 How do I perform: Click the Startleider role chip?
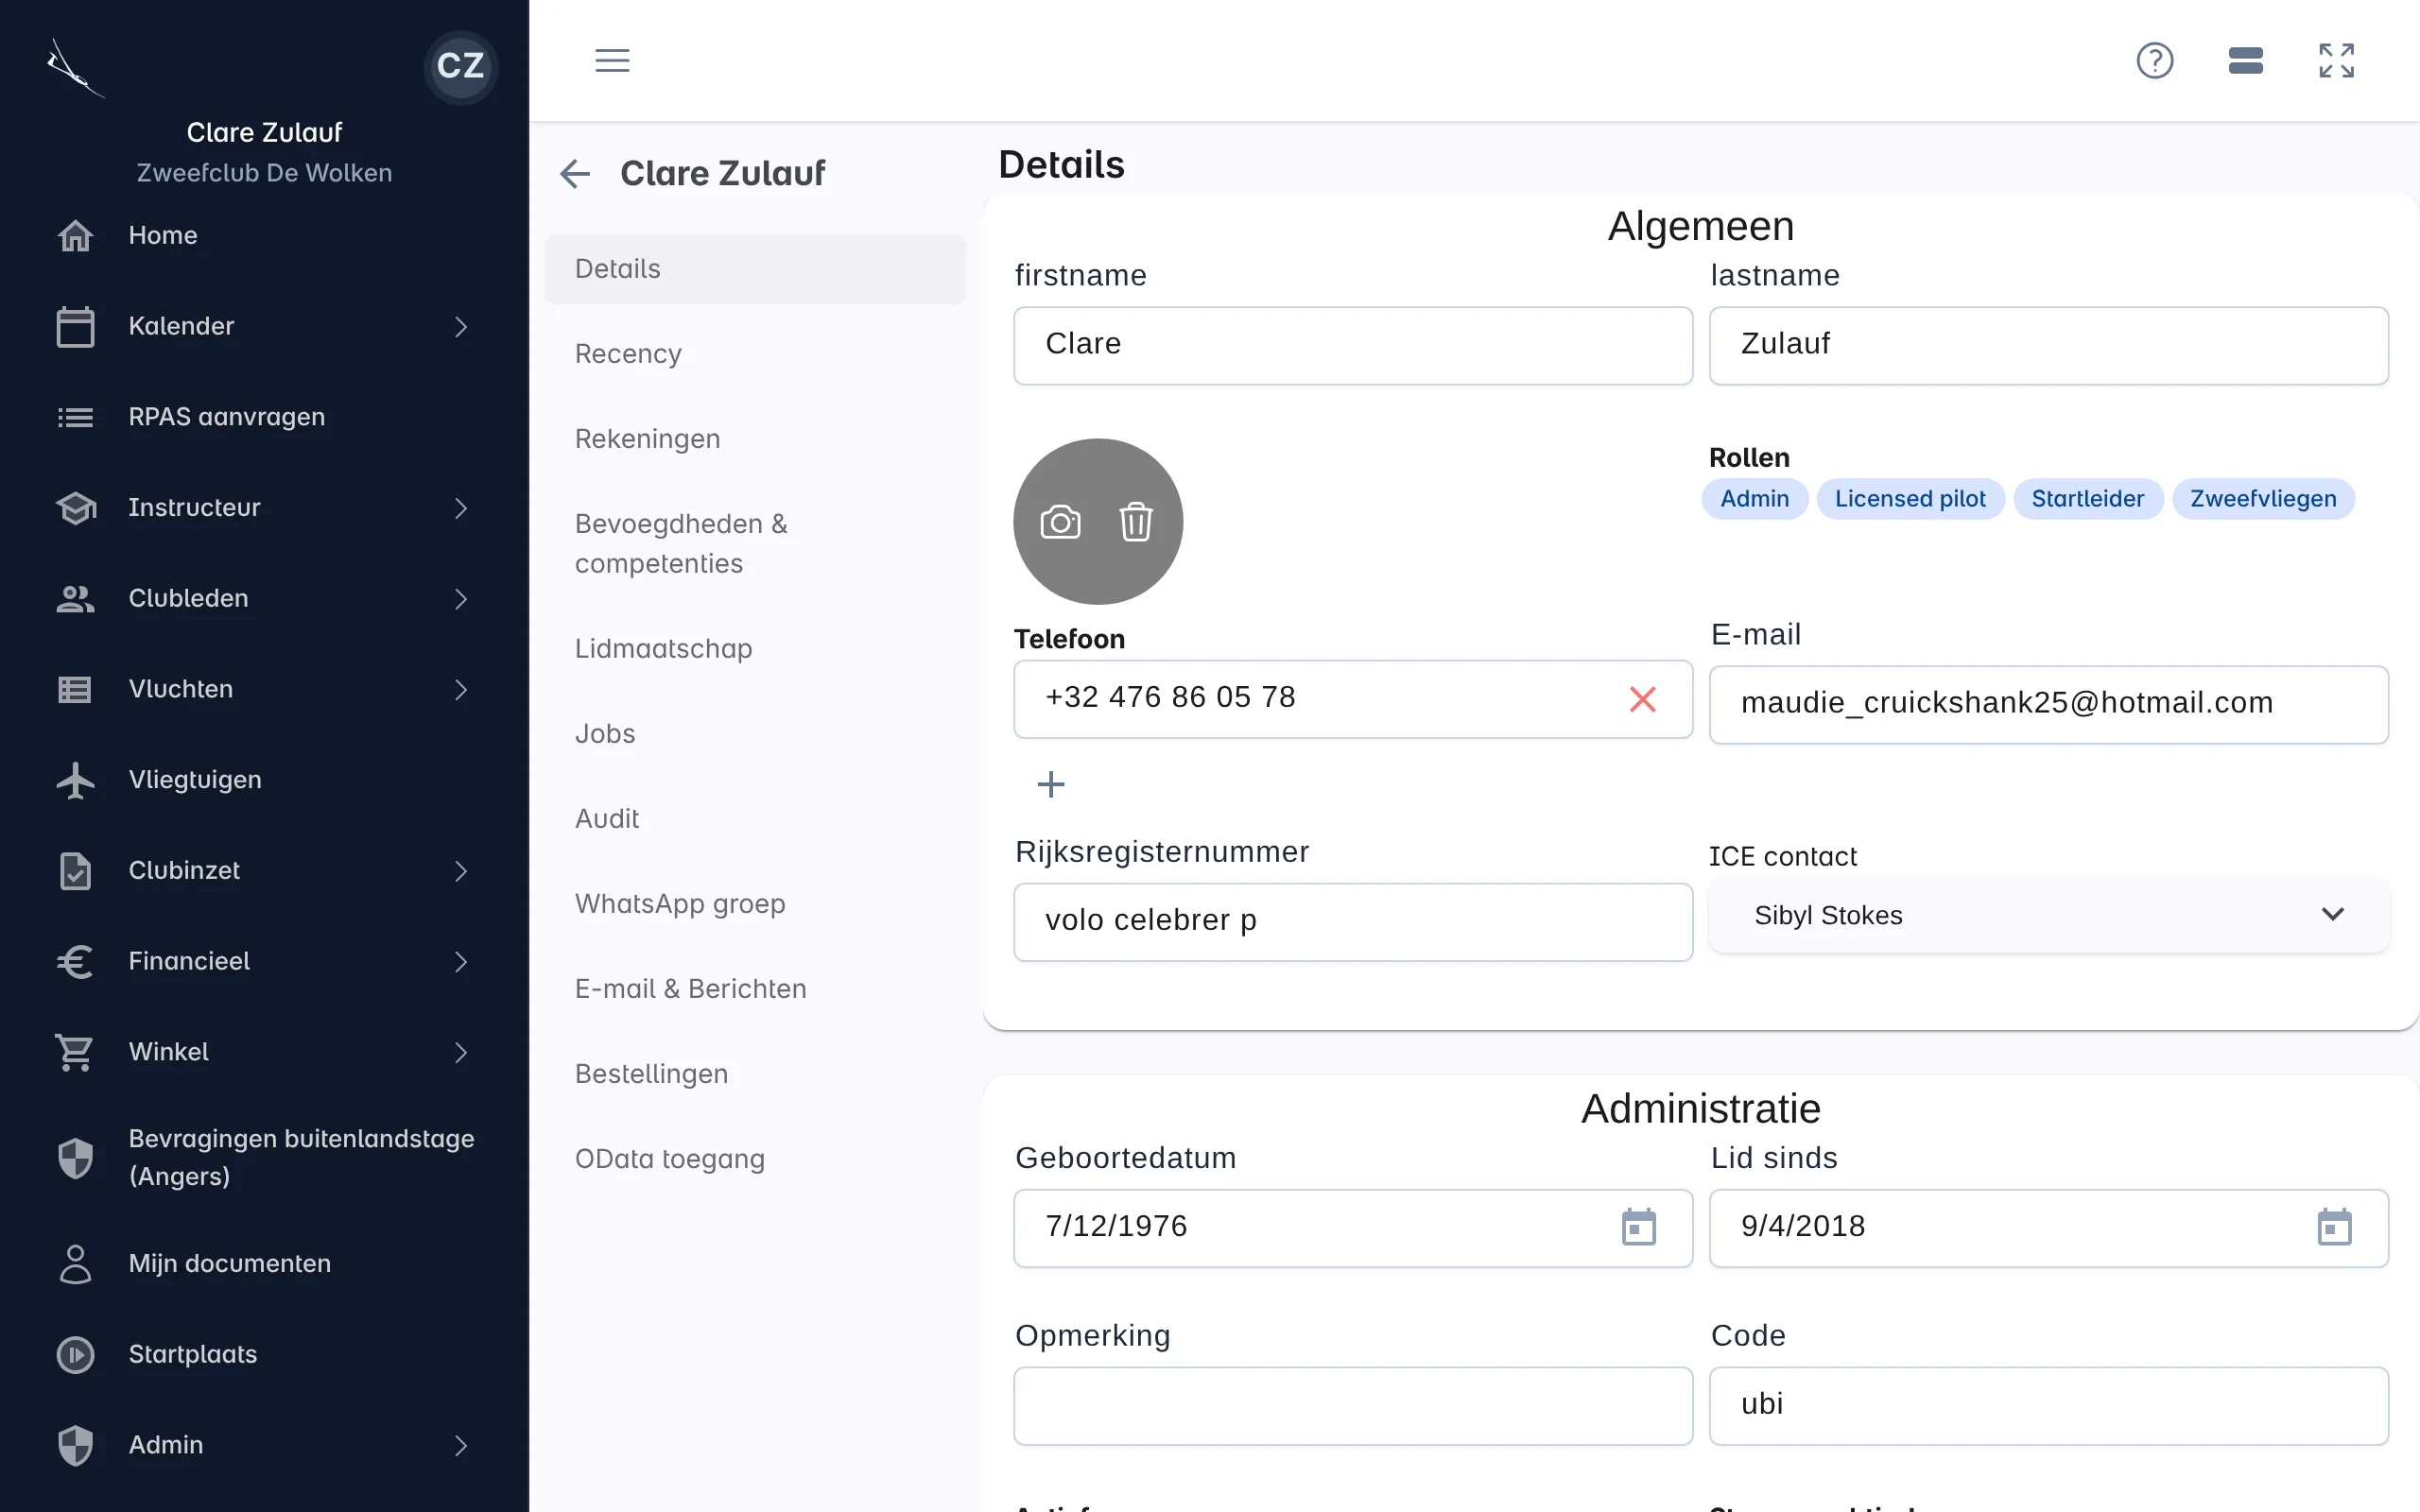tap(2087, 499)
